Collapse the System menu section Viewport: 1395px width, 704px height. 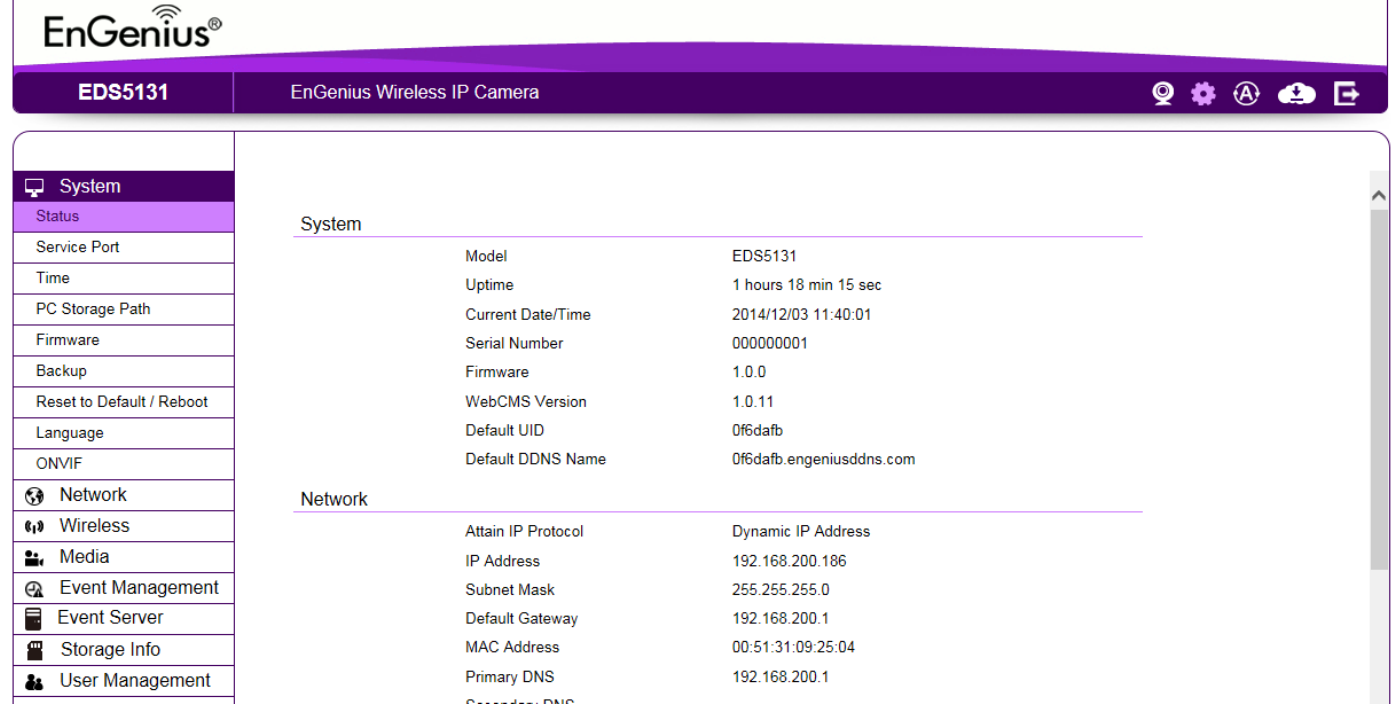[x=124, y=187]
